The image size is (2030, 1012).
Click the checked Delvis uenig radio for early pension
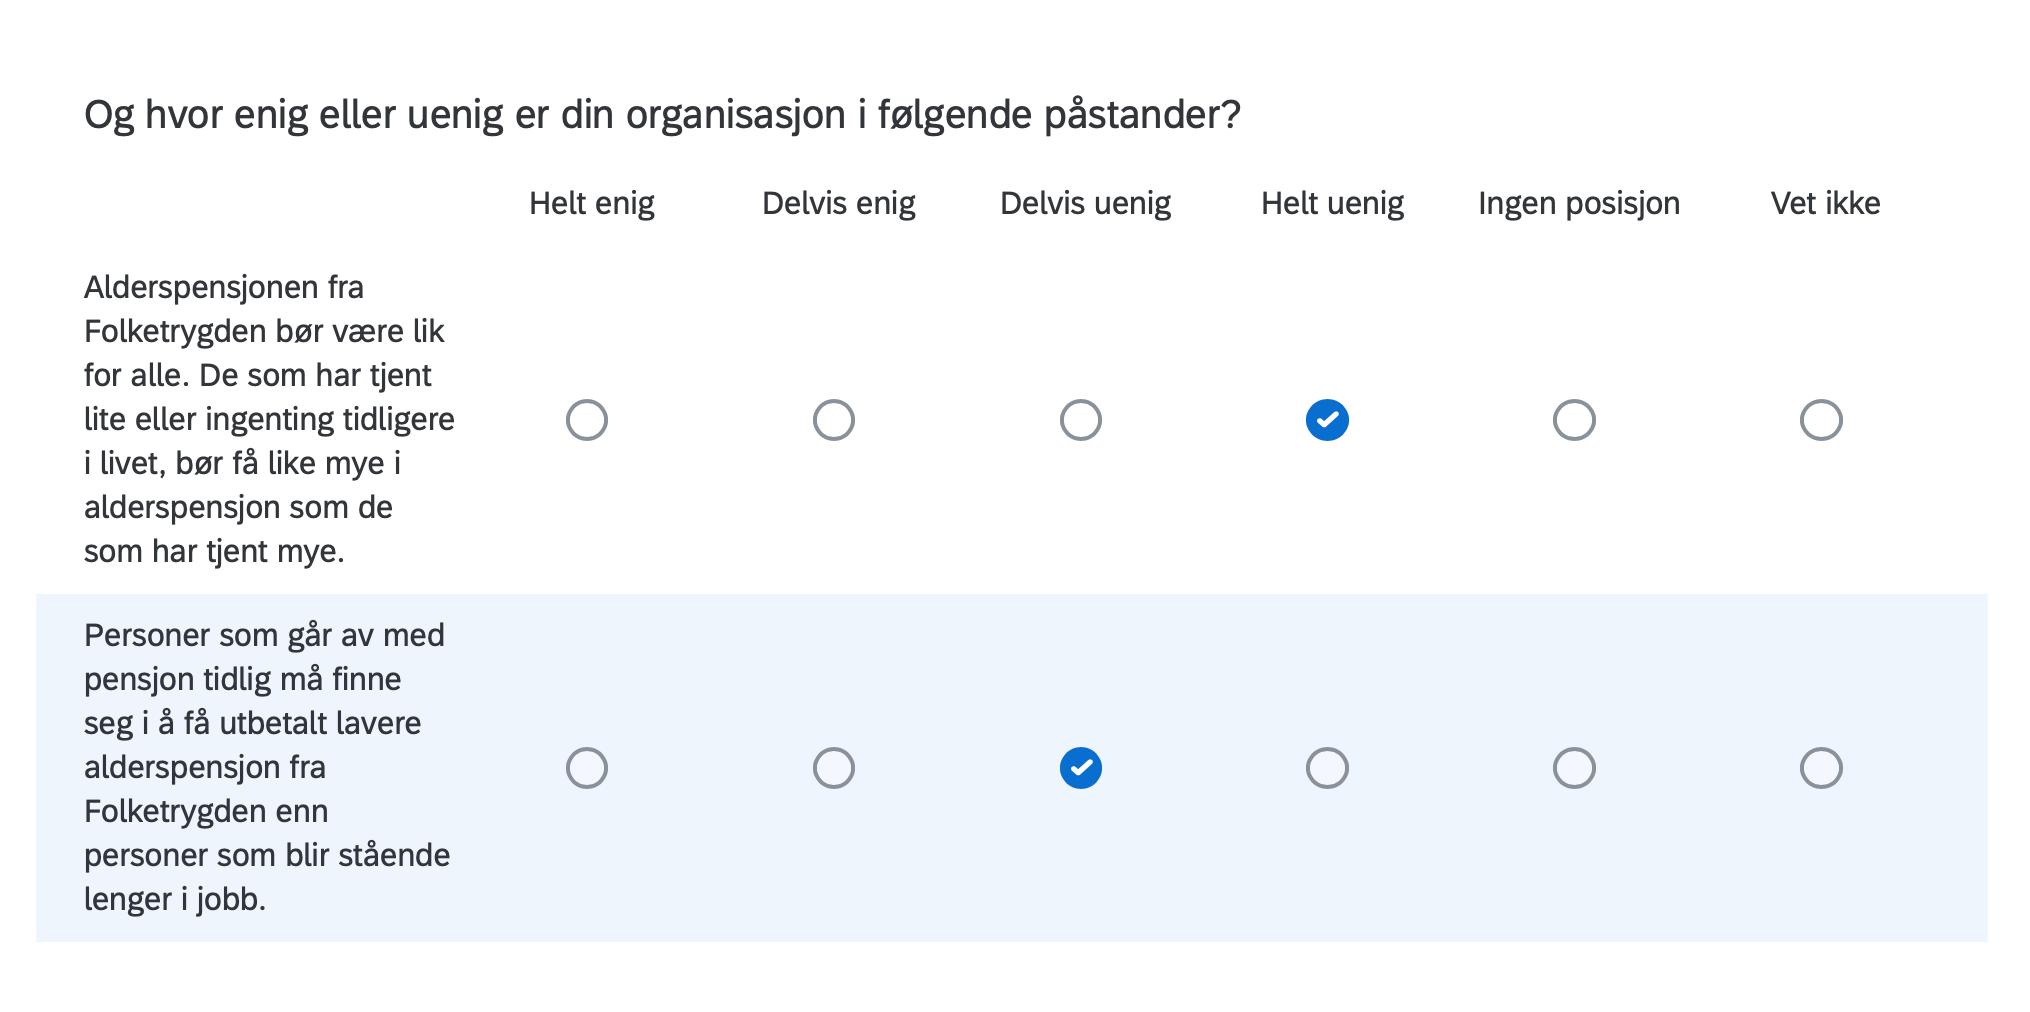(x=1081, y=768)
